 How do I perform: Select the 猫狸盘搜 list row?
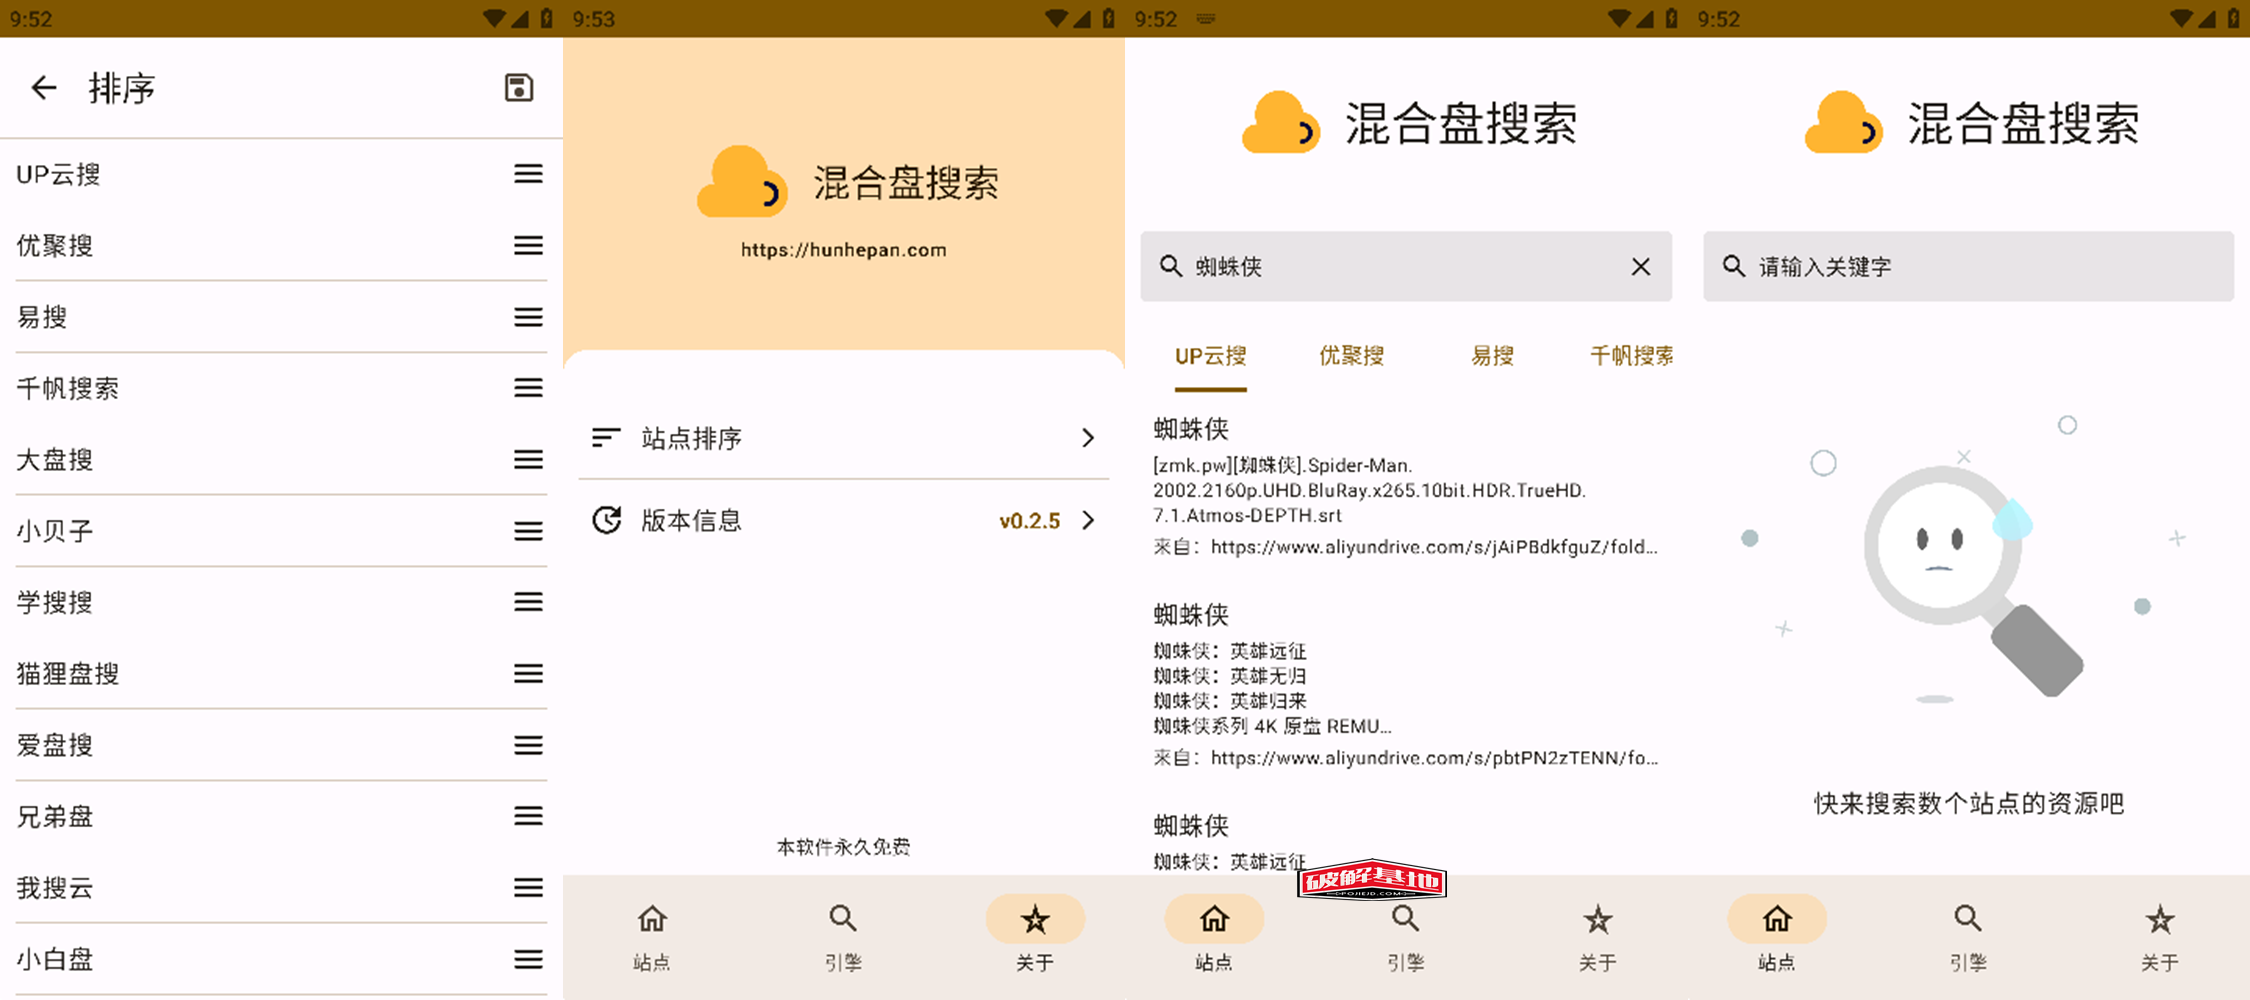281,674
